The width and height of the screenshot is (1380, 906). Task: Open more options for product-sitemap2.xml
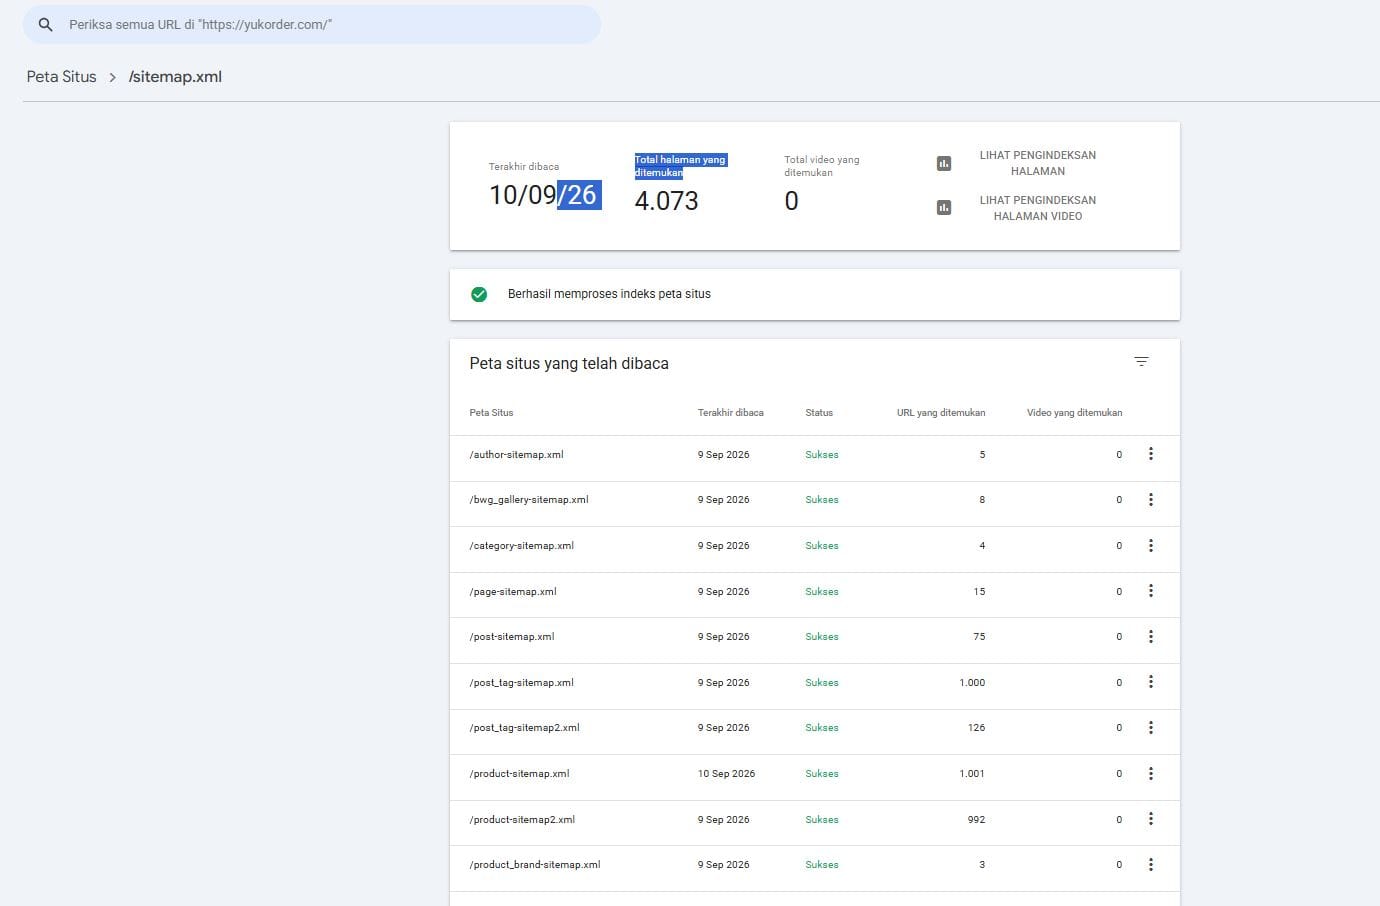[x=1151, y=819]
